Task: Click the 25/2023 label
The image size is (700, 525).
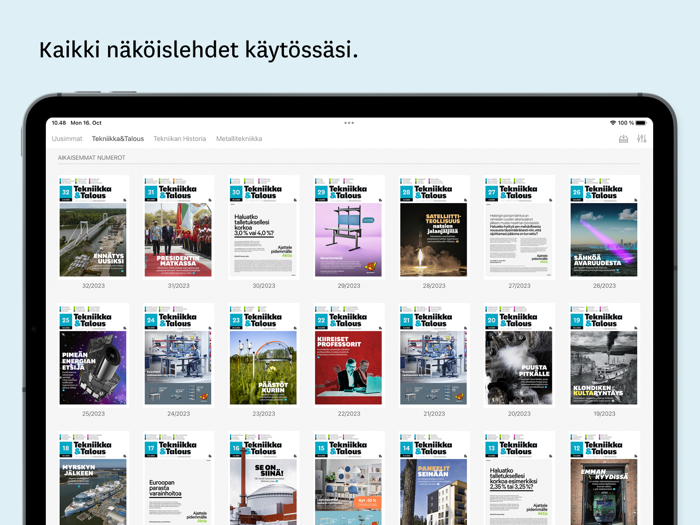Action: 93,414
